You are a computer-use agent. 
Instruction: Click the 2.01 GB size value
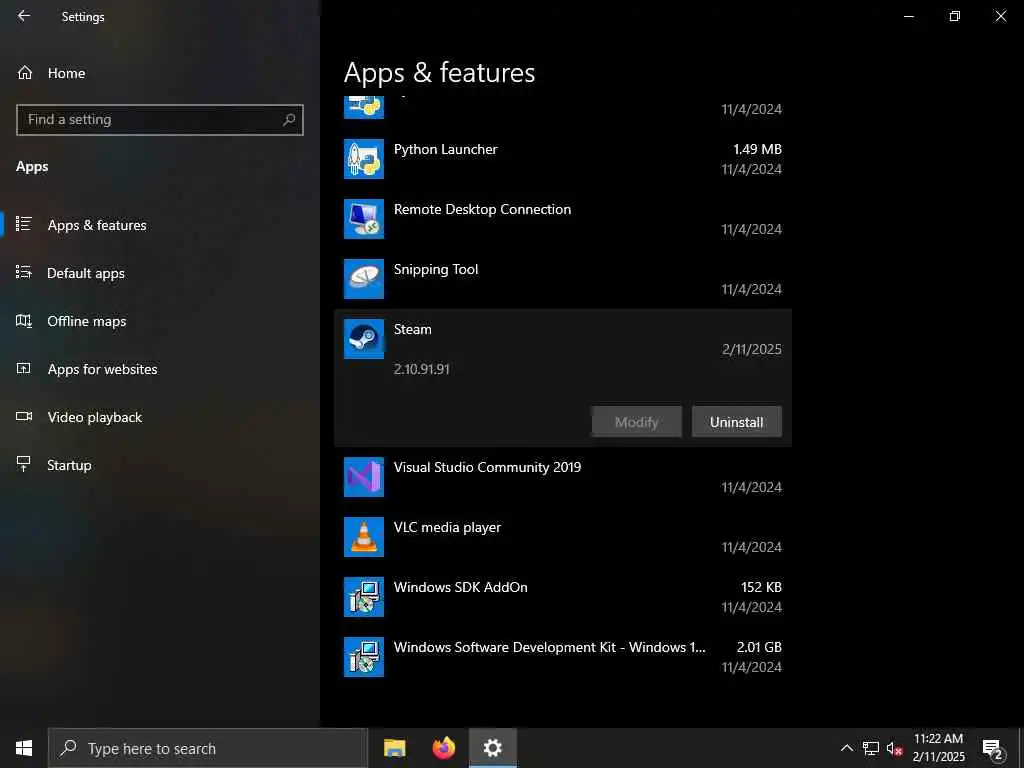coord(759,647)
